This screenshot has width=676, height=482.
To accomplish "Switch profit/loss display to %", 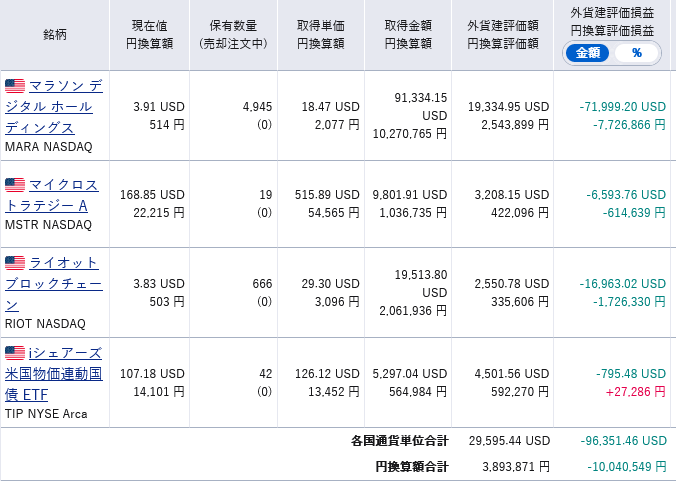I will [637, 53].
